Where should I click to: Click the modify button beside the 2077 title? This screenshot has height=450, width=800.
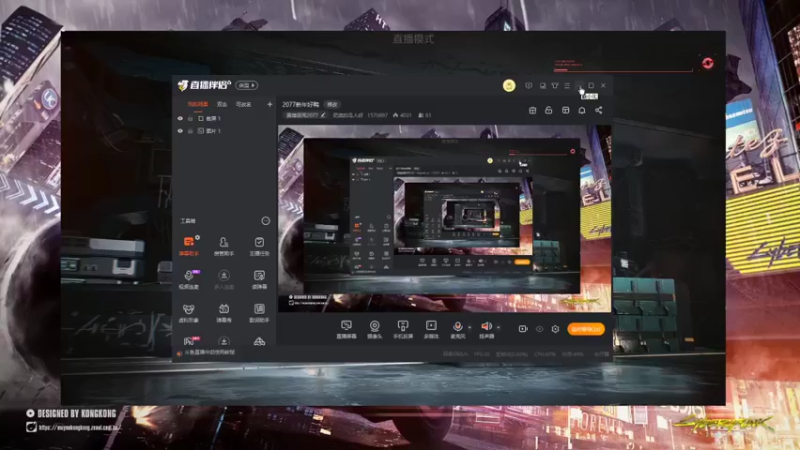332,104
